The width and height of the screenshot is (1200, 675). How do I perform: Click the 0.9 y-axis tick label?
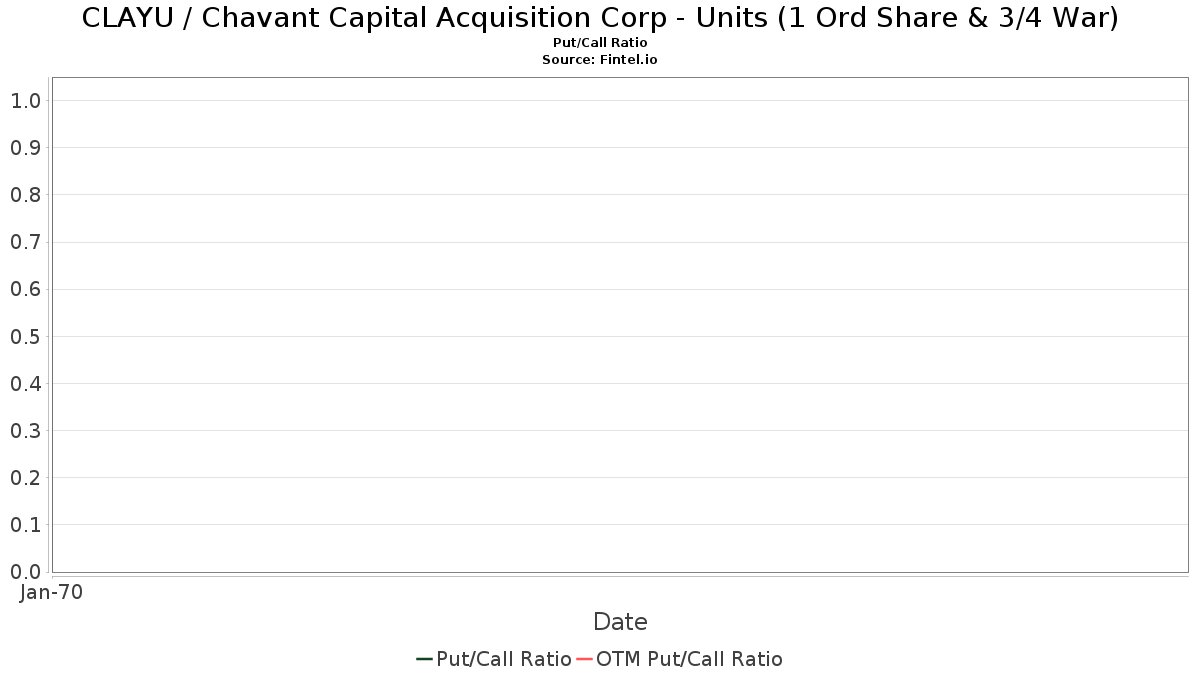[25, 148]
